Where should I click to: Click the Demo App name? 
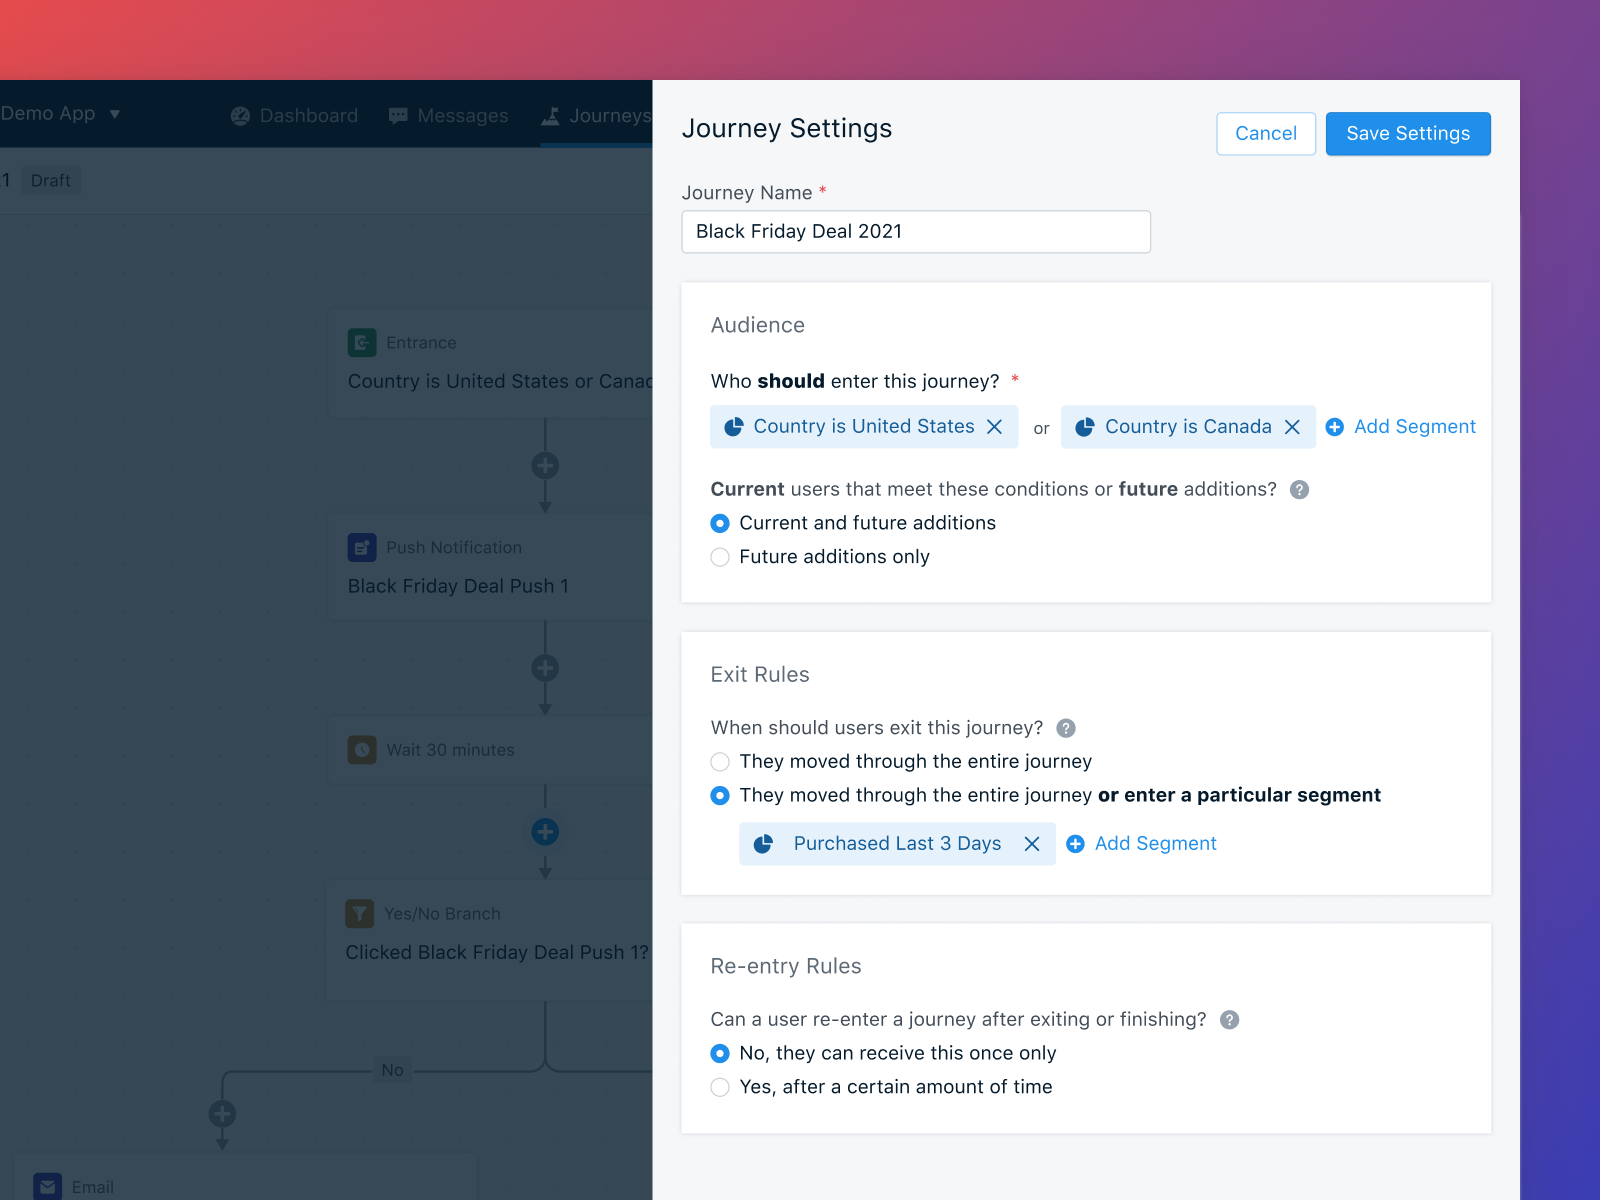(x=48, y=114)
